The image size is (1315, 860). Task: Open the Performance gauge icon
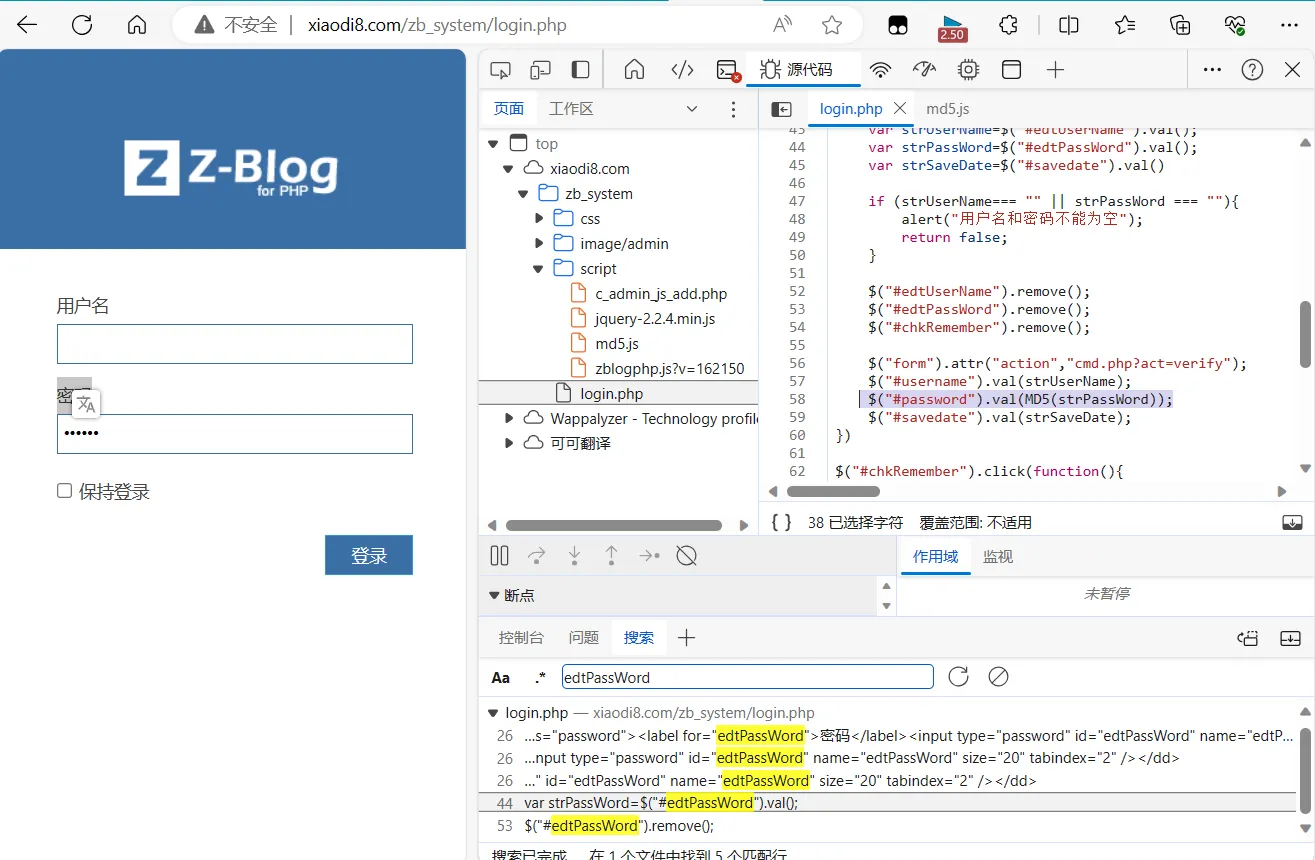[x=924, y=70]
